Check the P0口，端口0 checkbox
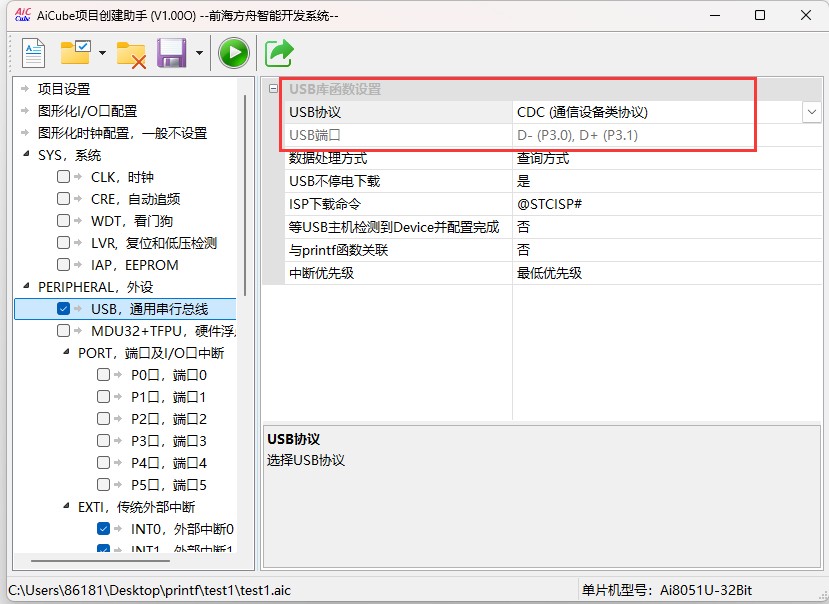Screen dimensions: 829x604 point(104,375)
